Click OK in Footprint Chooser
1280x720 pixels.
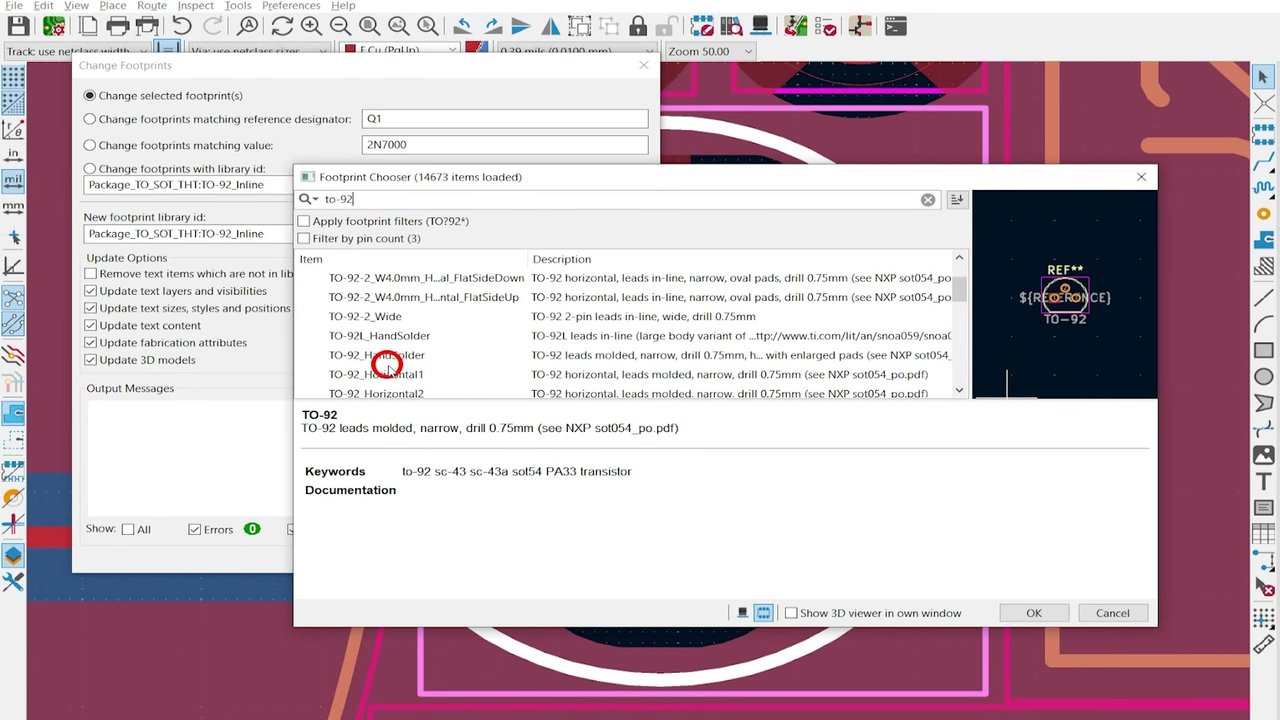pyautogui.click(x=1034, y=613)
